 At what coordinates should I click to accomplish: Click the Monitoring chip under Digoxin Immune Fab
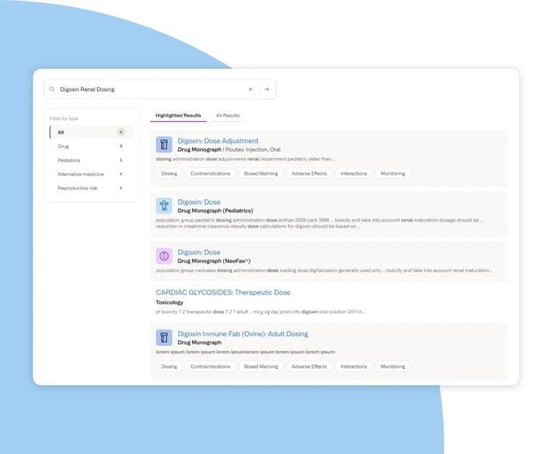click(393, 366)
